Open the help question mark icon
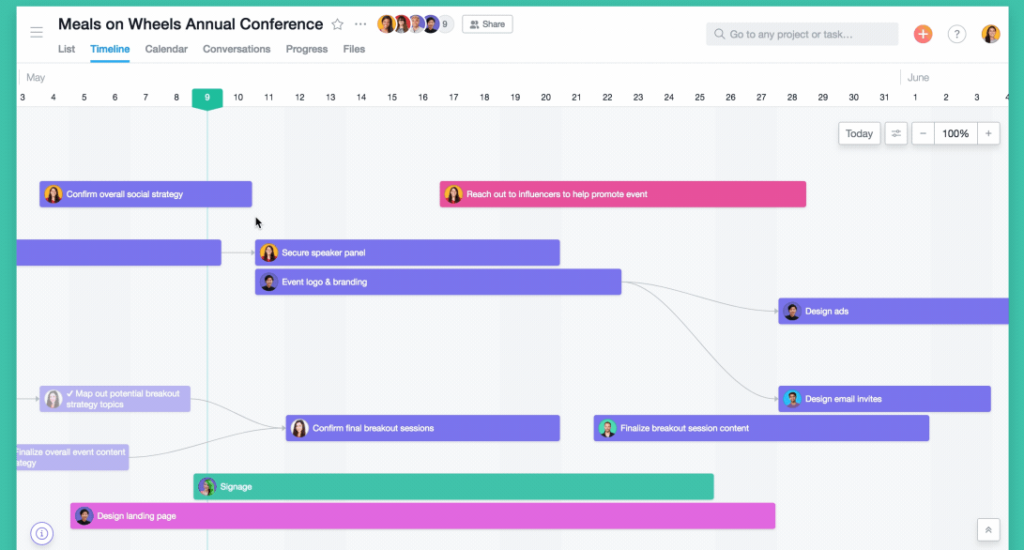The image size is (1024, 550). coord(957,34)
